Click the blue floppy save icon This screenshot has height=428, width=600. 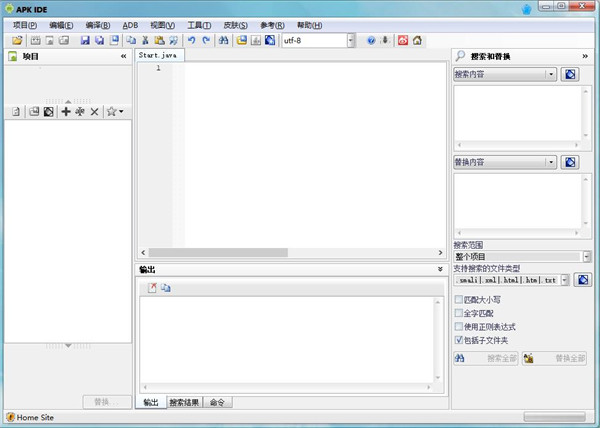pos(85,40)
